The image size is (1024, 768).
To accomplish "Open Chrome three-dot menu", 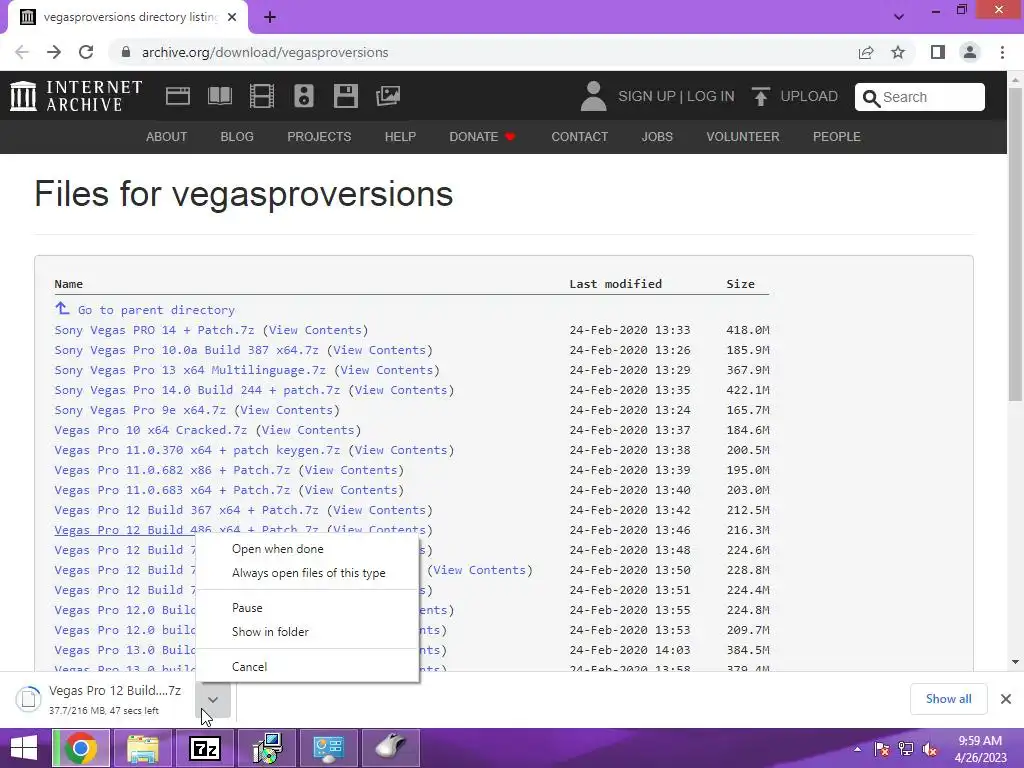I will 1002,52.
